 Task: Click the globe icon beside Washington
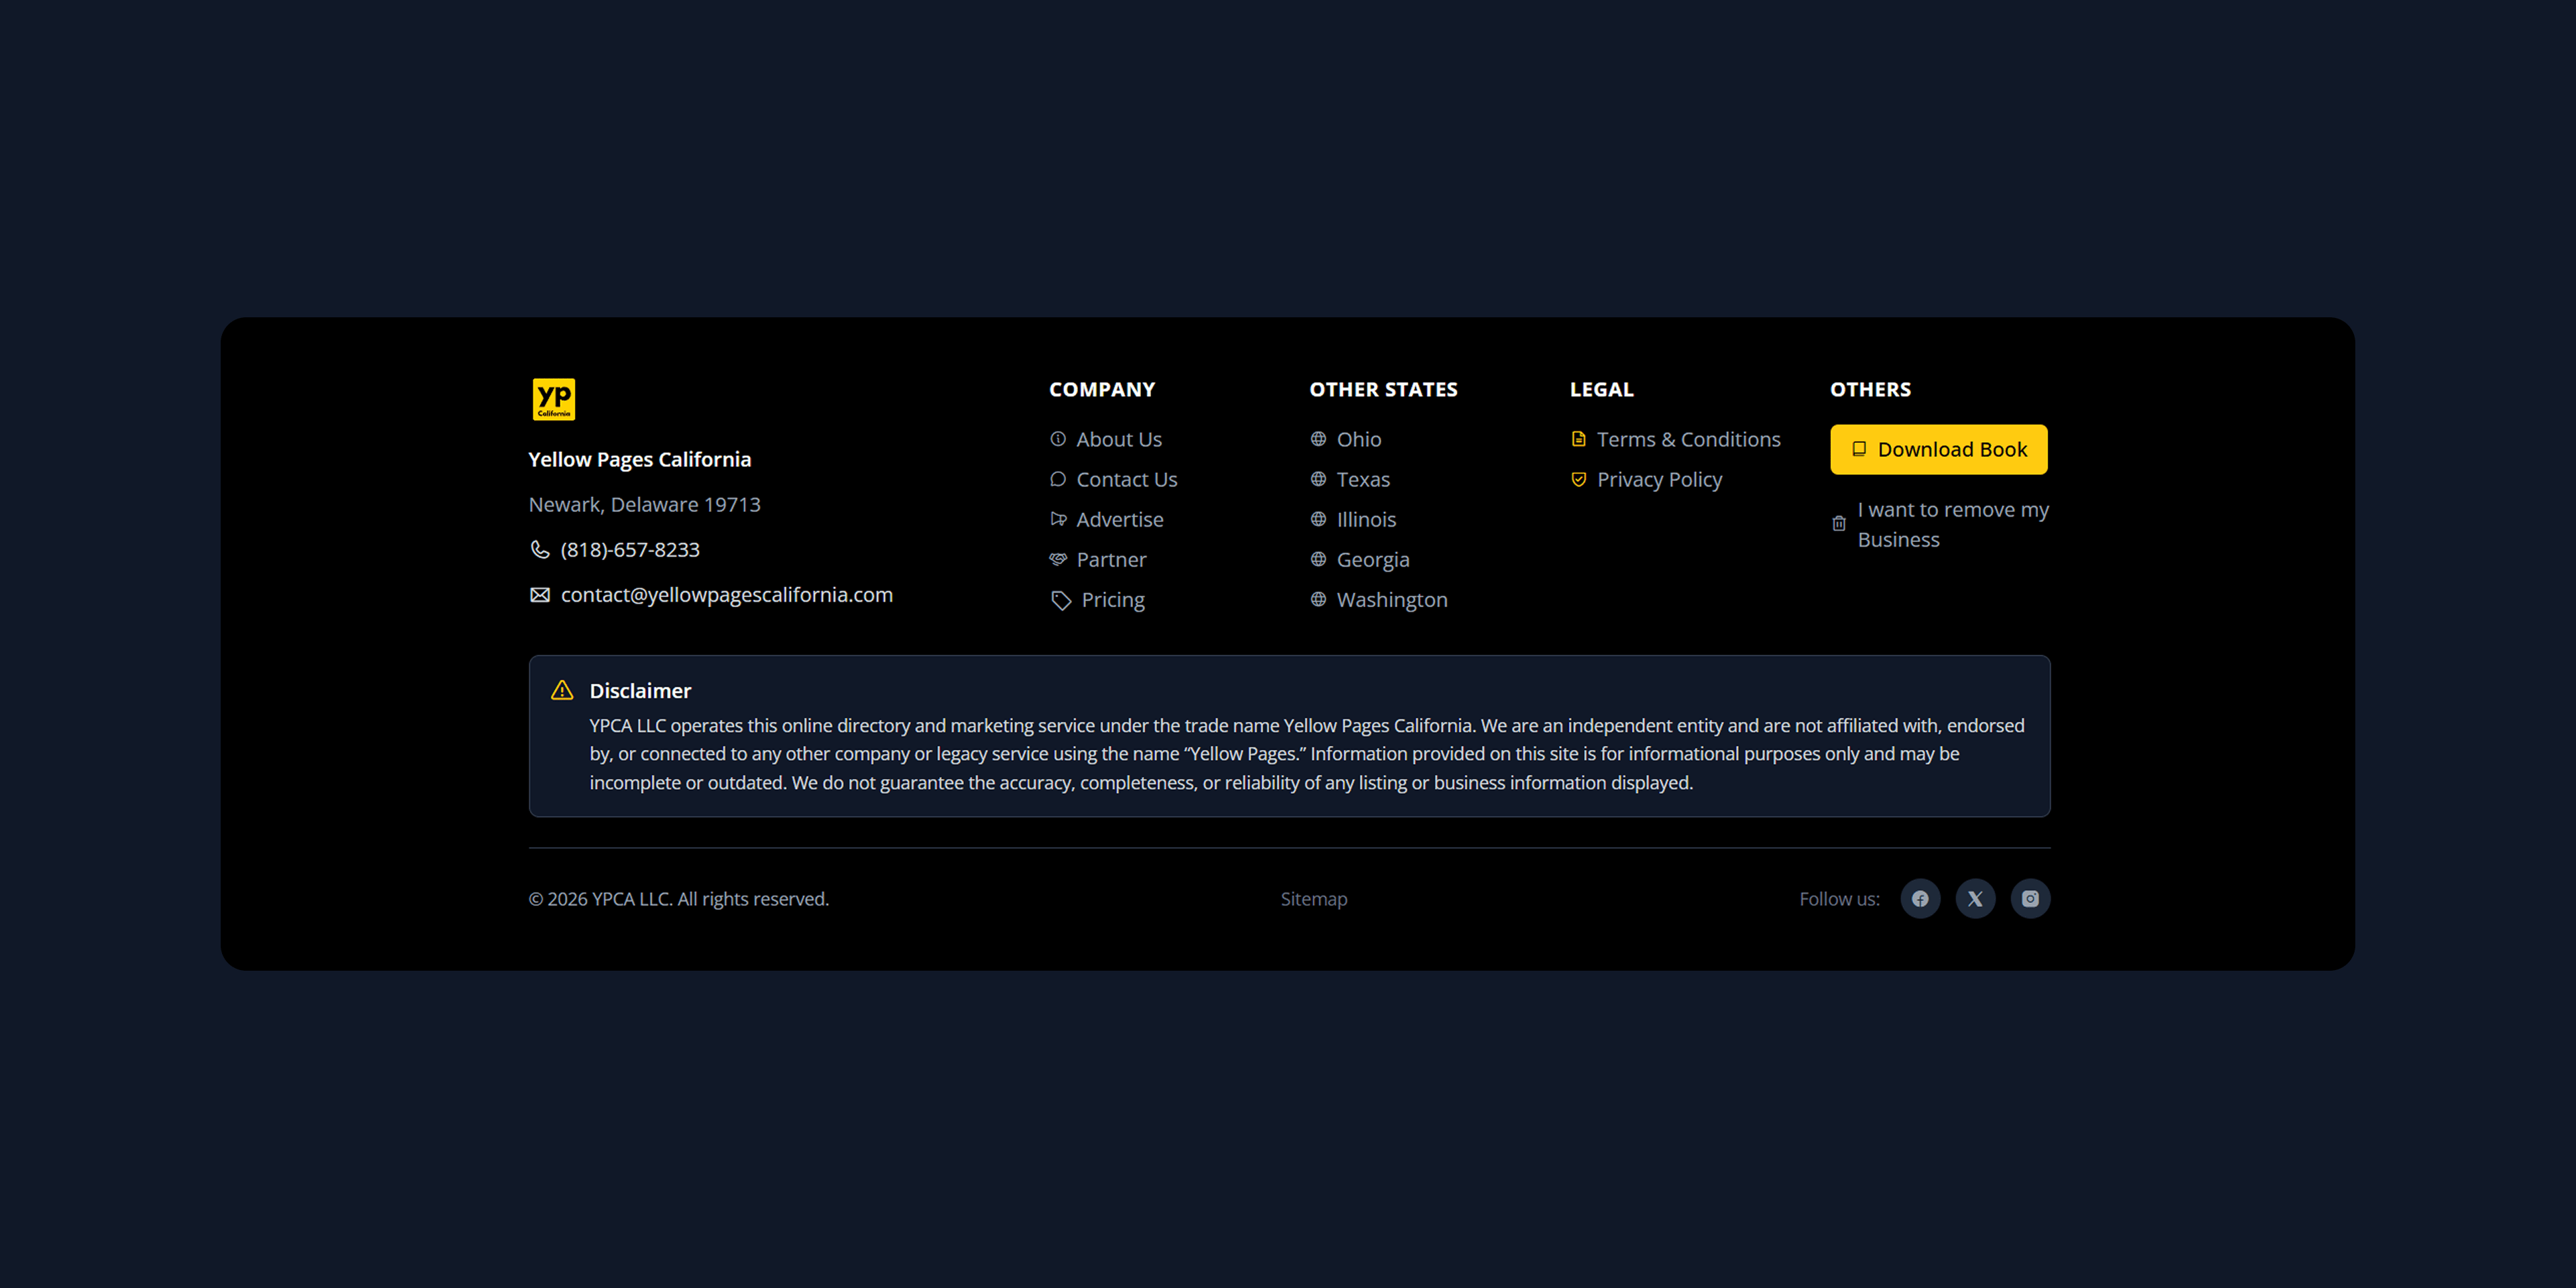pos(1318,599)
